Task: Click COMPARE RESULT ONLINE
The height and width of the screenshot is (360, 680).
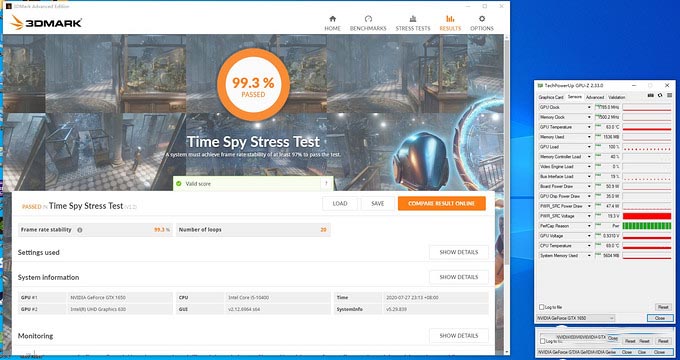Action: click(x=441, y=203)
